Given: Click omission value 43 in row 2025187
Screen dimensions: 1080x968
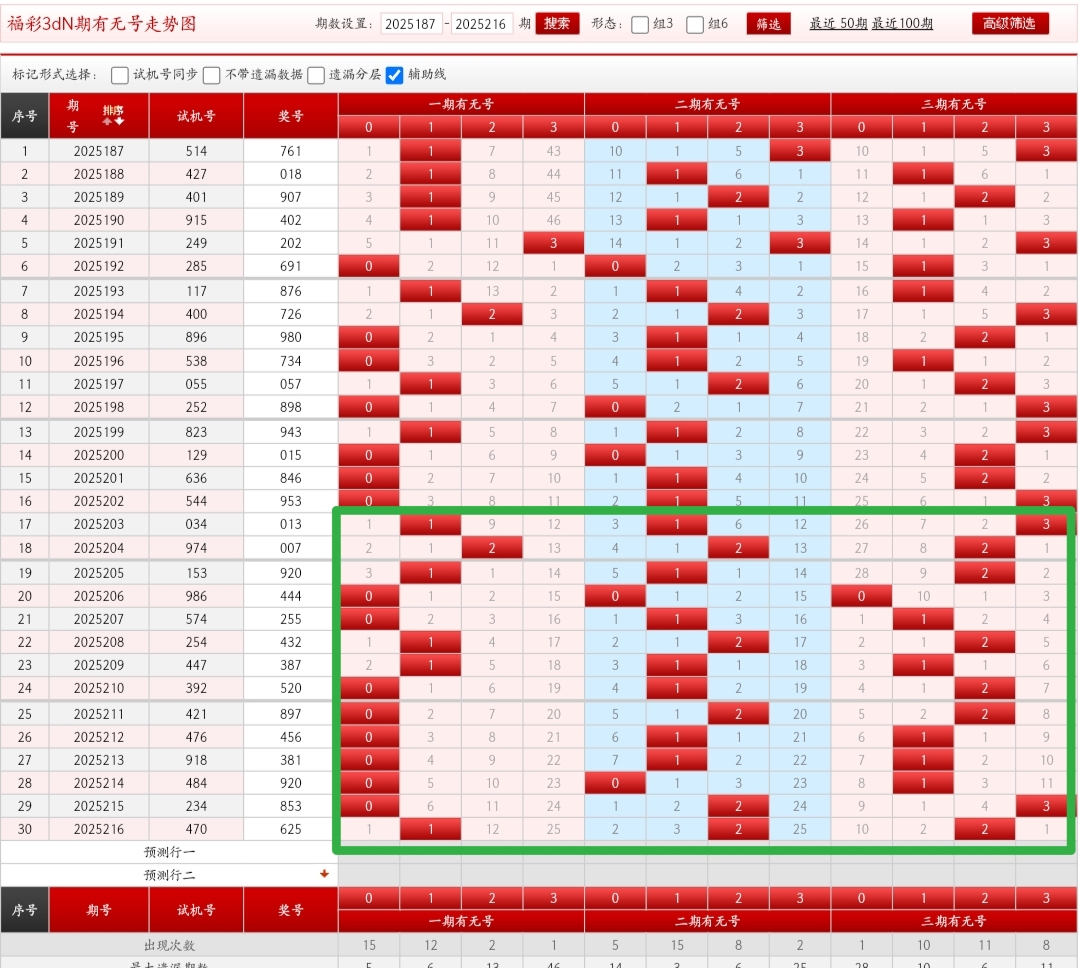Looking at the screenshot, I should click(x=554, y=151).
